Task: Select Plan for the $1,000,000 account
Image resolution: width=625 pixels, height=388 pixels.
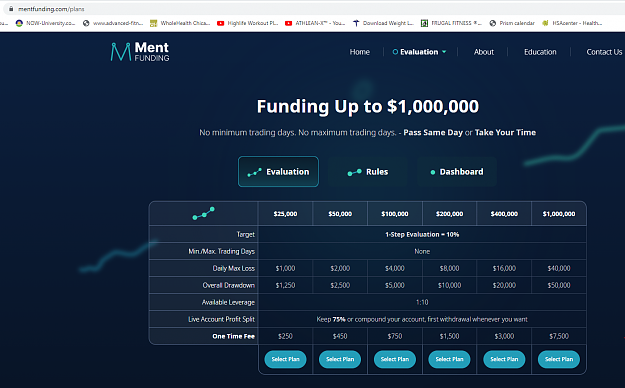Action: click(x=559, y=359)
